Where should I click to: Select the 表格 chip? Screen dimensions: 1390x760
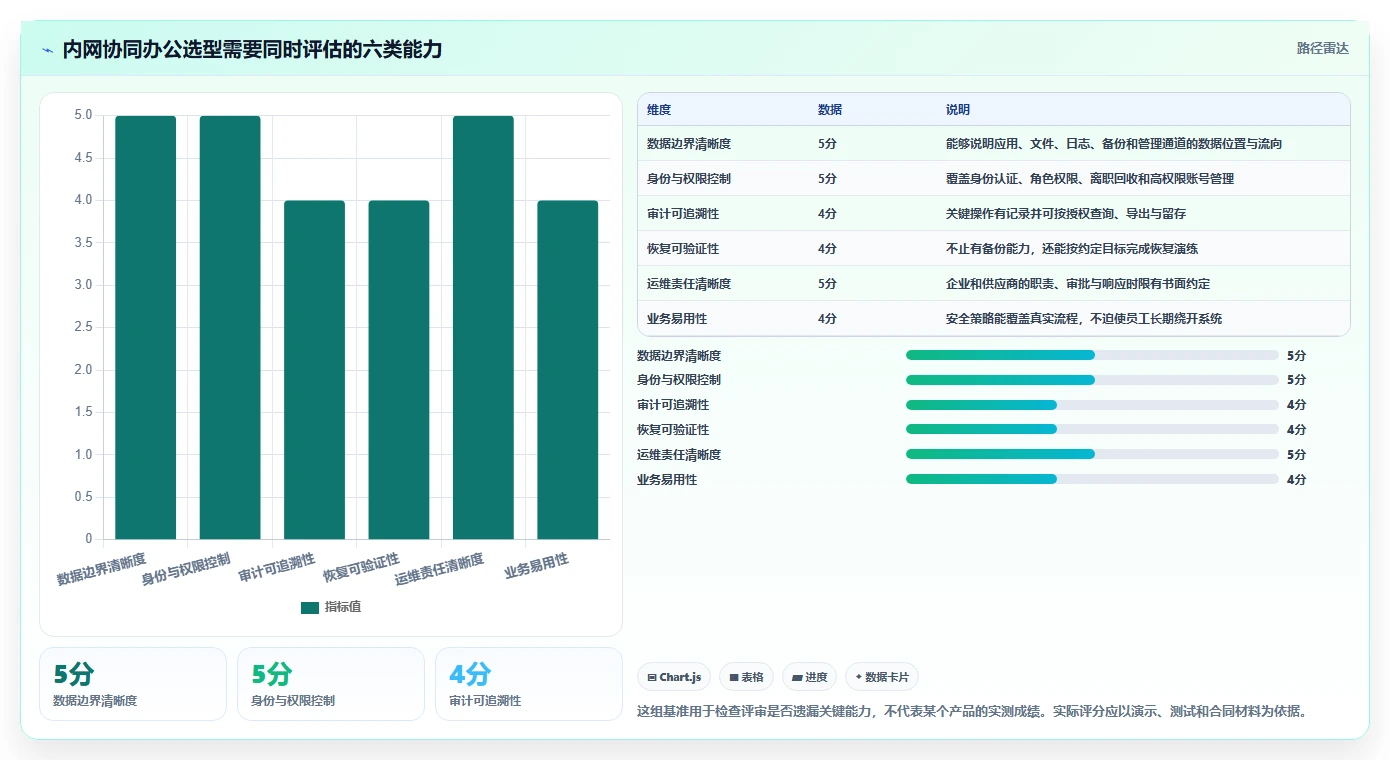746,677
